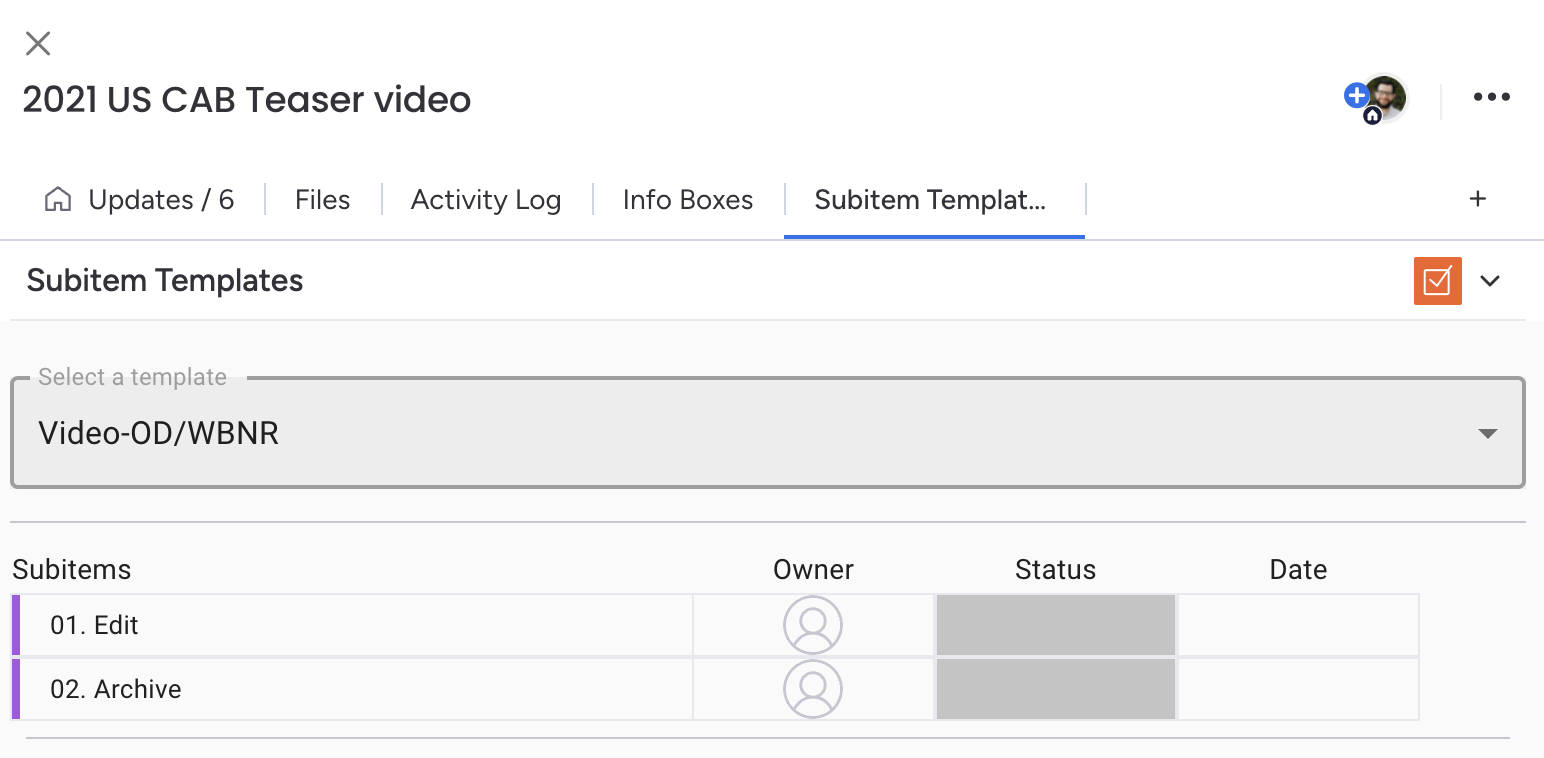Click the 02. Archive subitem name

pyautogui.click(x=116, y=689)
